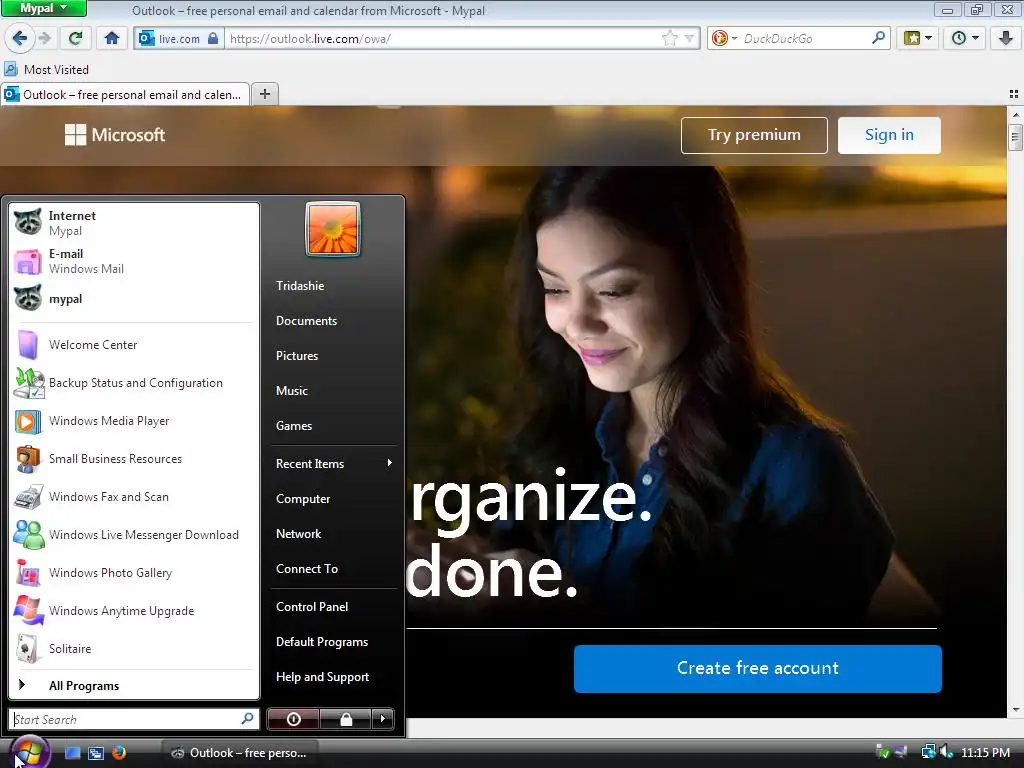Screen dimensions: 1024x768
Task: Launch Firefox from quick launch
Action: click(119, 753)
